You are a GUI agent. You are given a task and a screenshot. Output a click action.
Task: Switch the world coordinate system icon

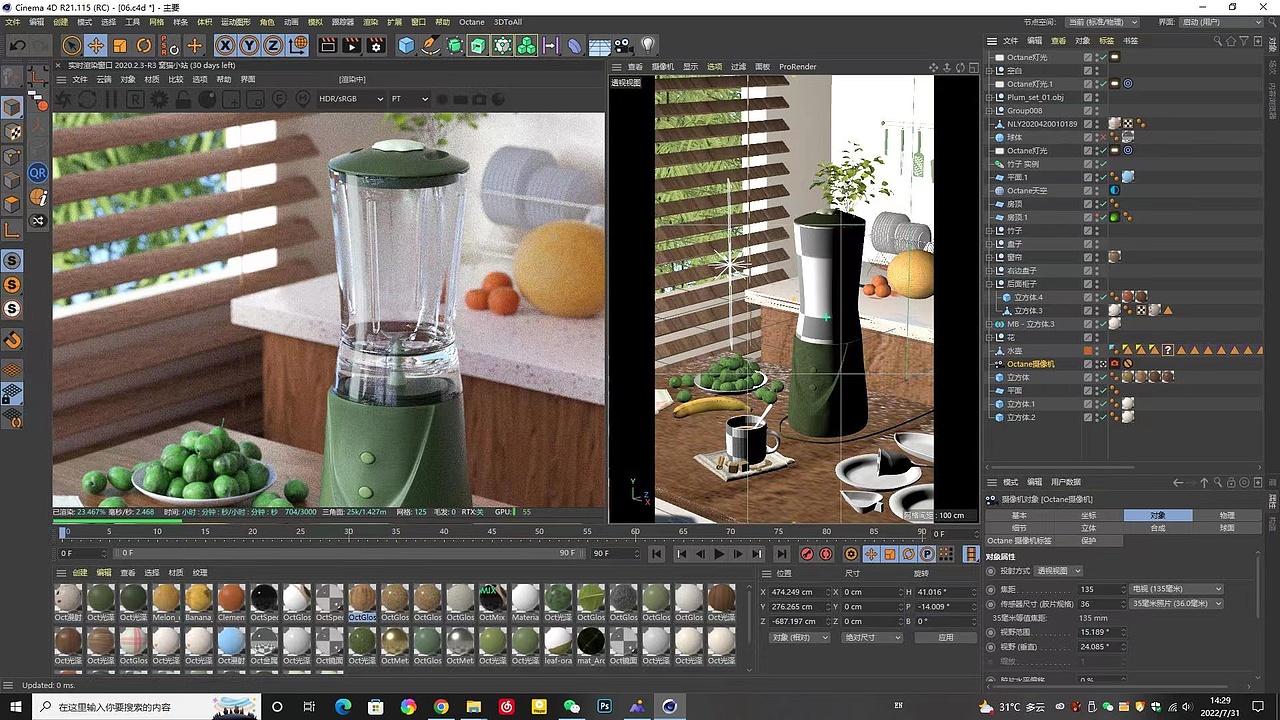click(x=298, y=45)
